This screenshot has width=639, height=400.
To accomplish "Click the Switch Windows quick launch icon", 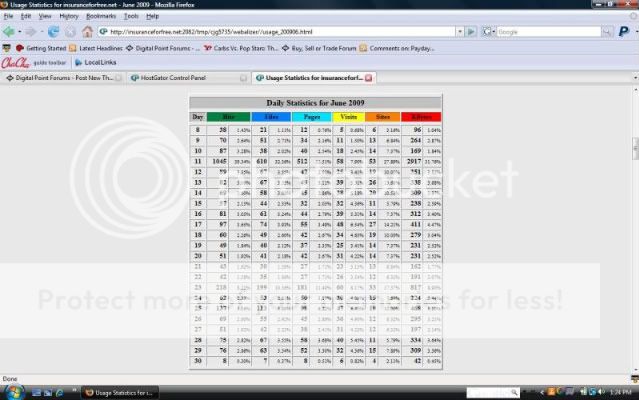I will 48,393.
